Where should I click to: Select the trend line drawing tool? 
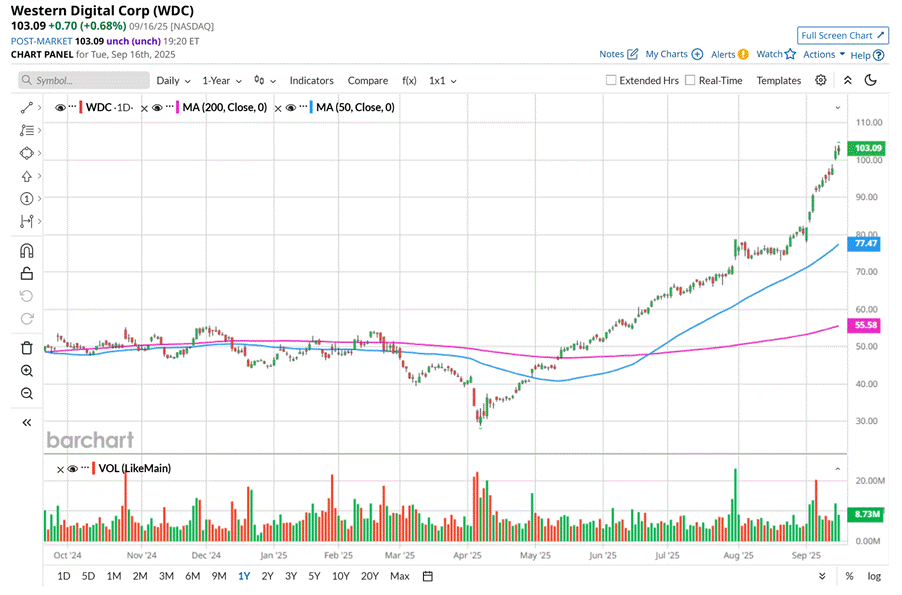coord(26,108)
